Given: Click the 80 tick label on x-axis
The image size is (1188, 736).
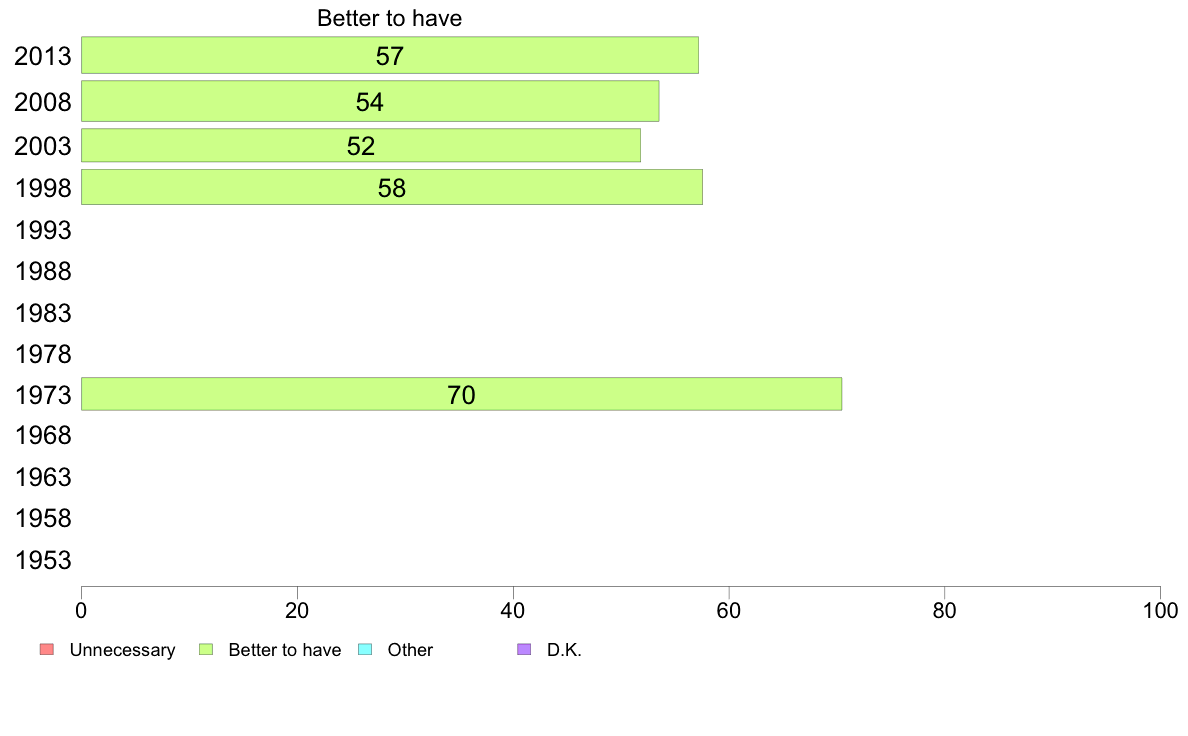Looking at the screenshot, I should (944, 611).
